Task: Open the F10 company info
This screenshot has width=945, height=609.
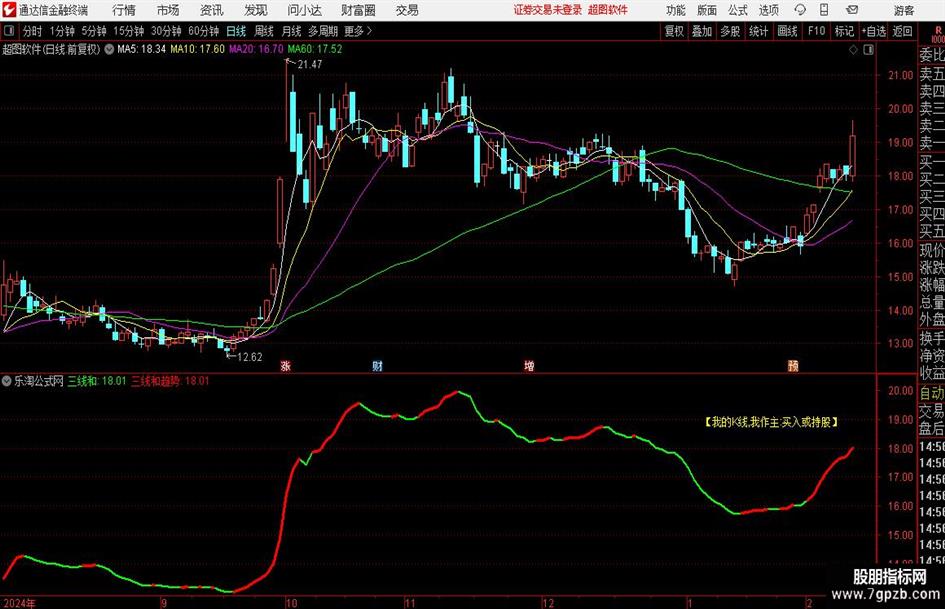Action: click(x=816, y=31)
